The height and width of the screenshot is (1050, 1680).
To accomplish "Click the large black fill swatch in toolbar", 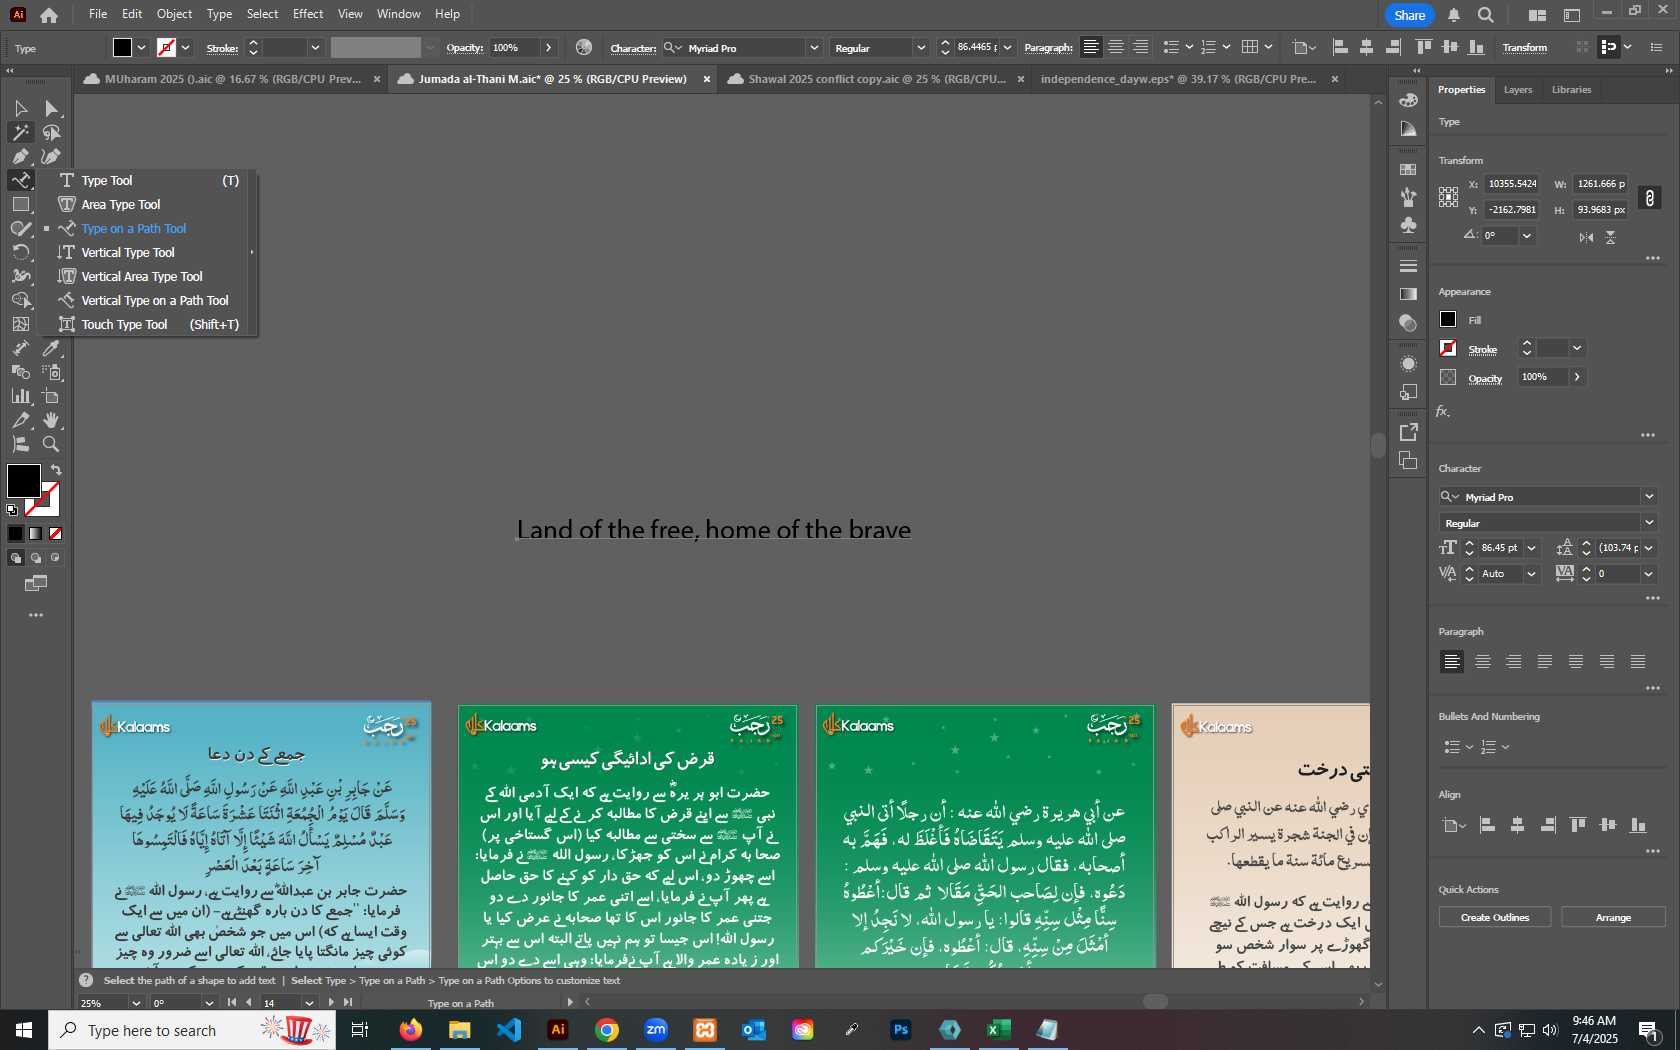I will pos(24,480).
